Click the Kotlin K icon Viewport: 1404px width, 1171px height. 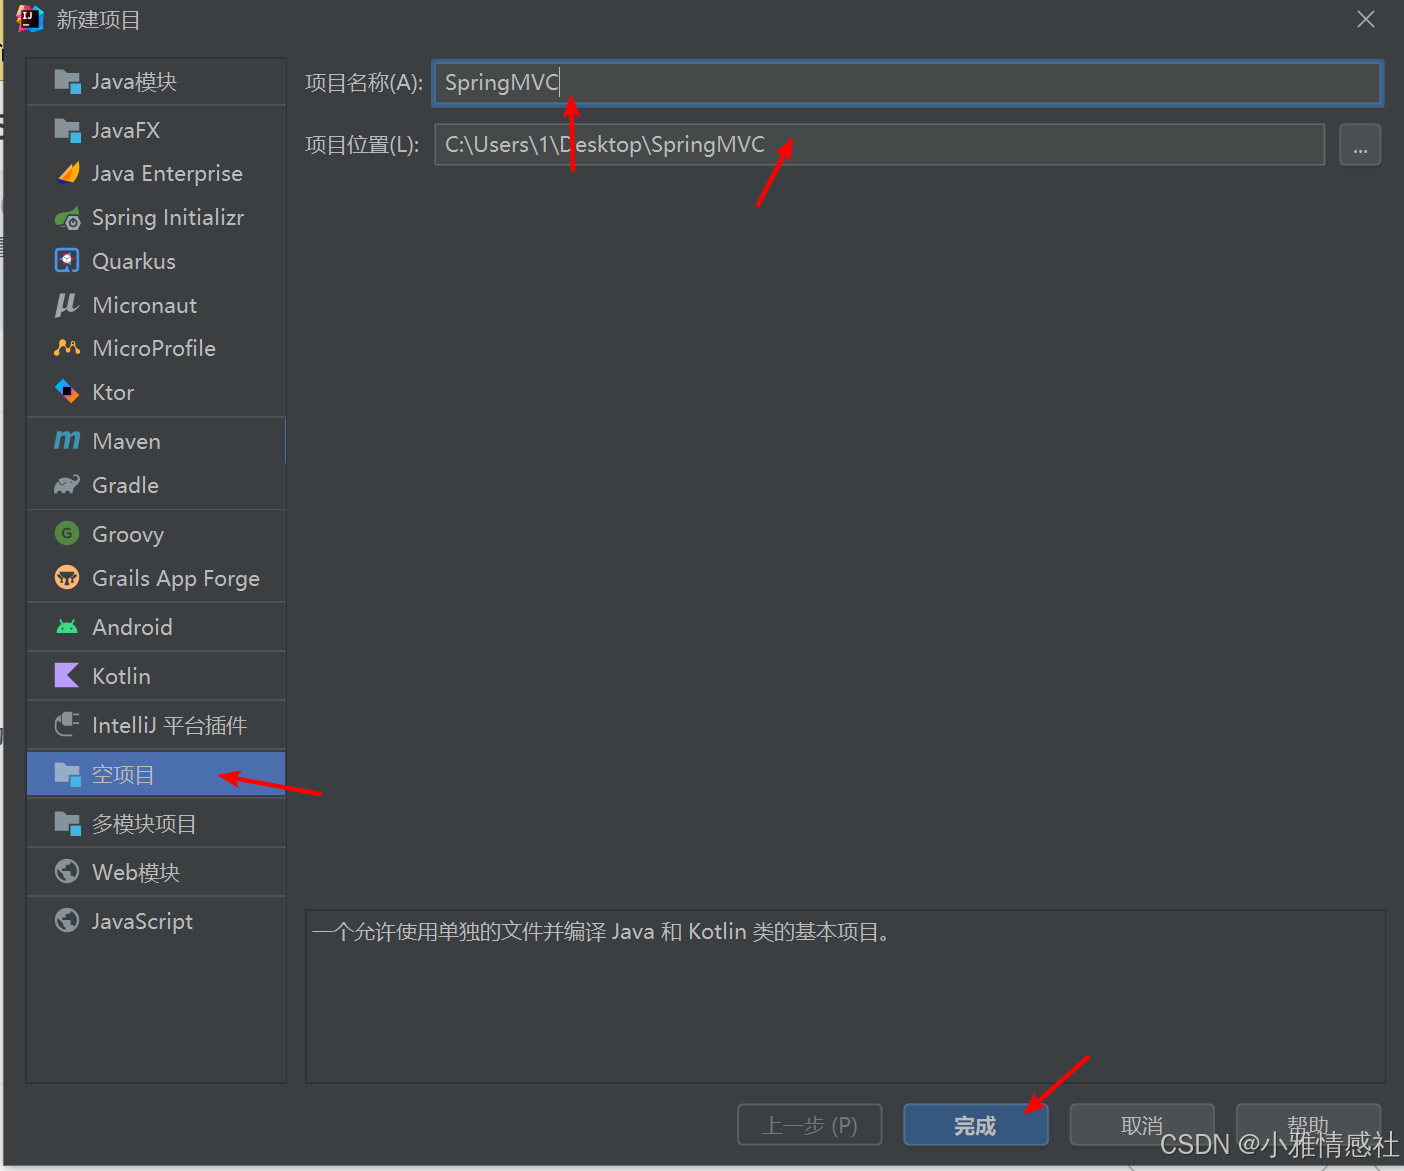(67, 676)
